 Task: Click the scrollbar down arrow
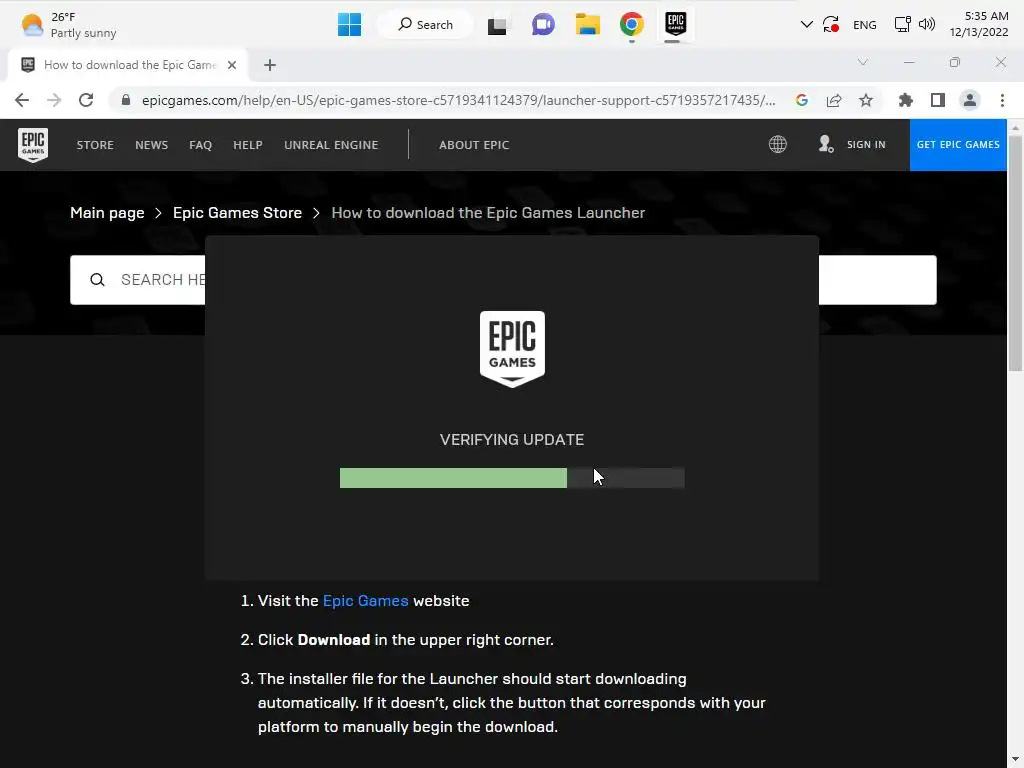[x=1015, y=761]
